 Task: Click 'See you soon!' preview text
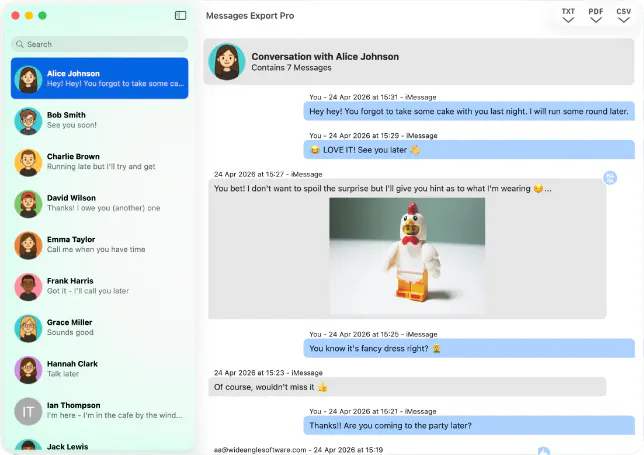(71, 125)
